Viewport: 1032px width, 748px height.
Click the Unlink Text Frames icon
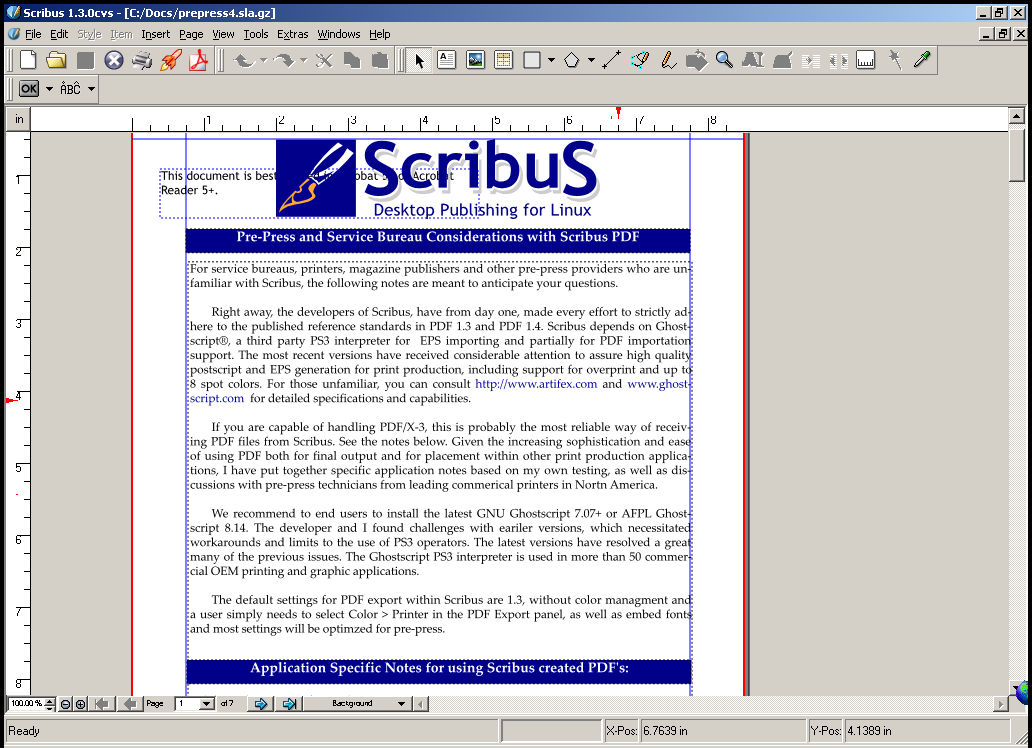tap(838, 61)
